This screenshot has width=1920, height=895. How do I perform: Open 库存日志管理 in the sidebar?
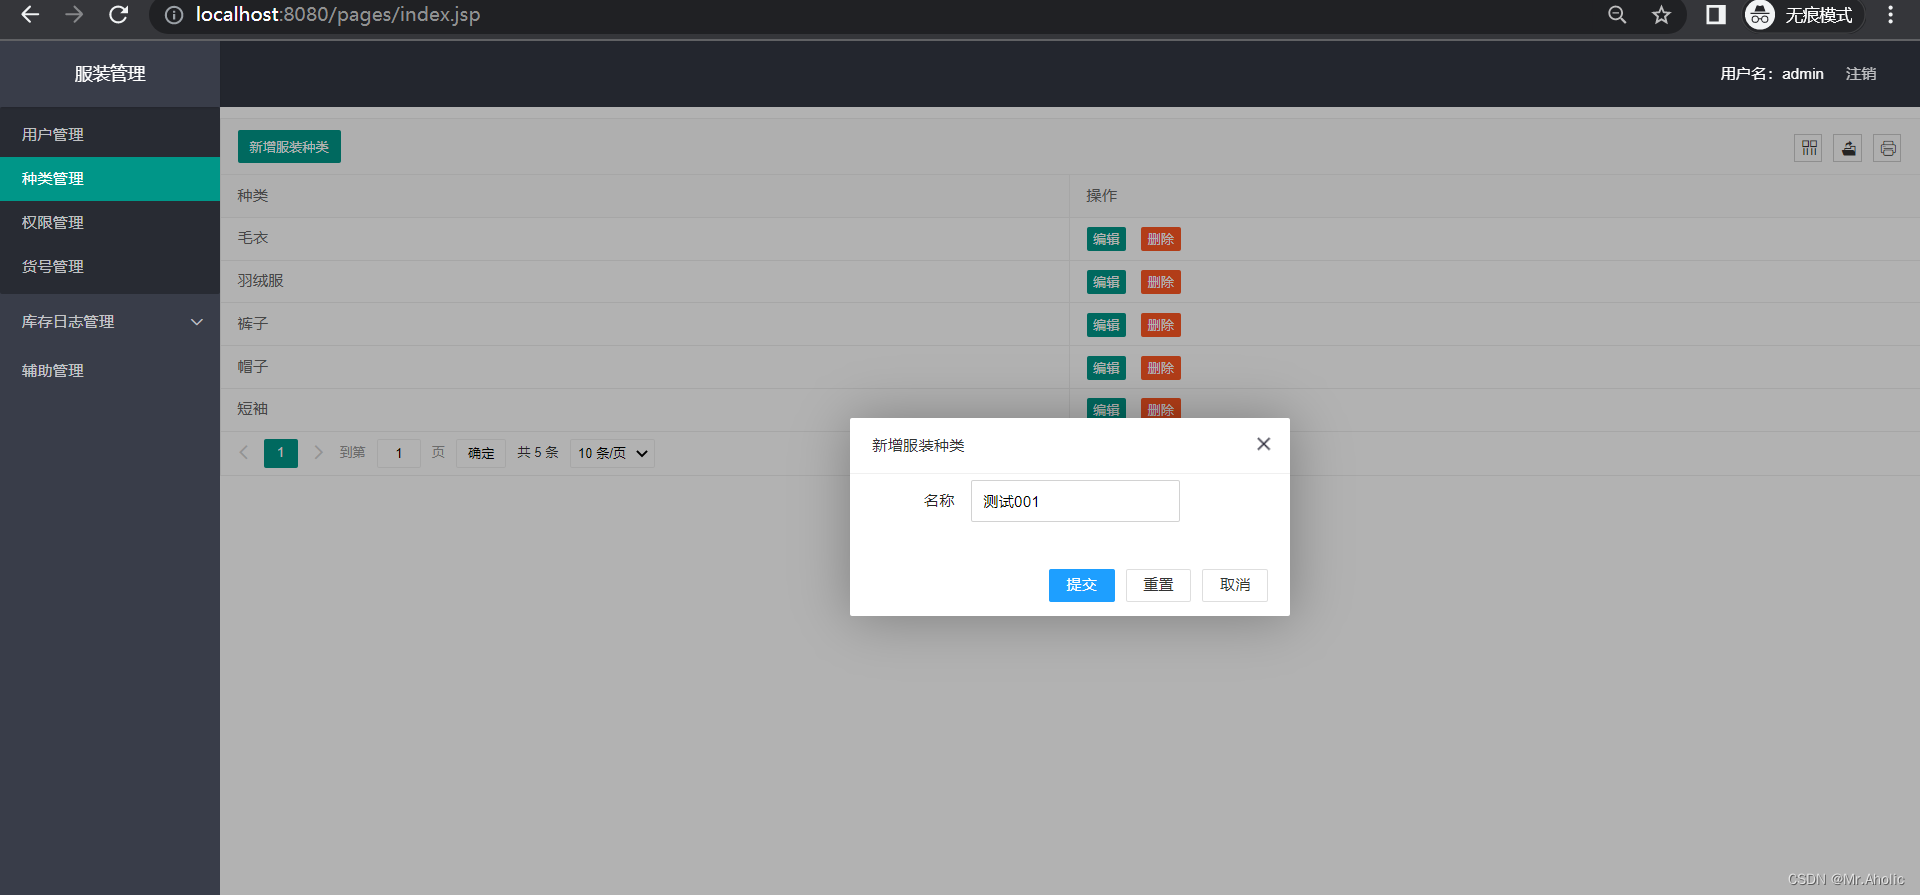point(110,322)
